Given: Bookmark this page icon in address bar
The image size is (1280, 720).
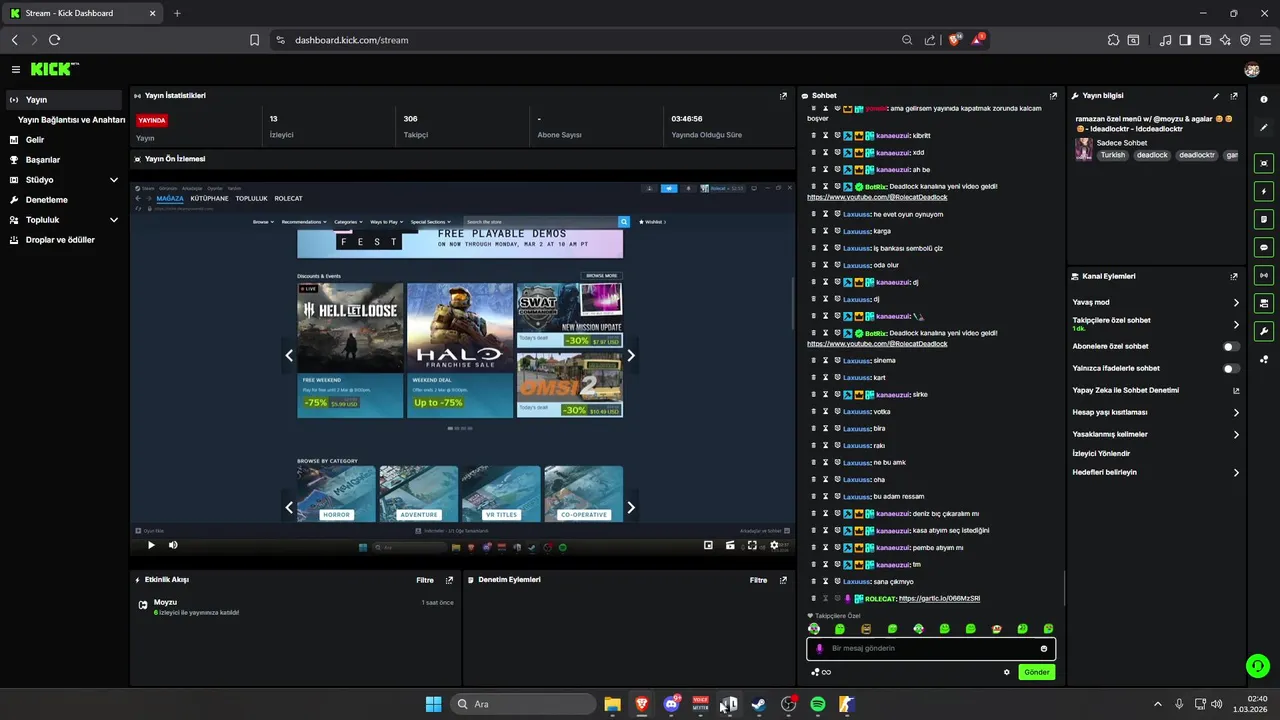Looking at the screenshot, I should tap(255, 40).
